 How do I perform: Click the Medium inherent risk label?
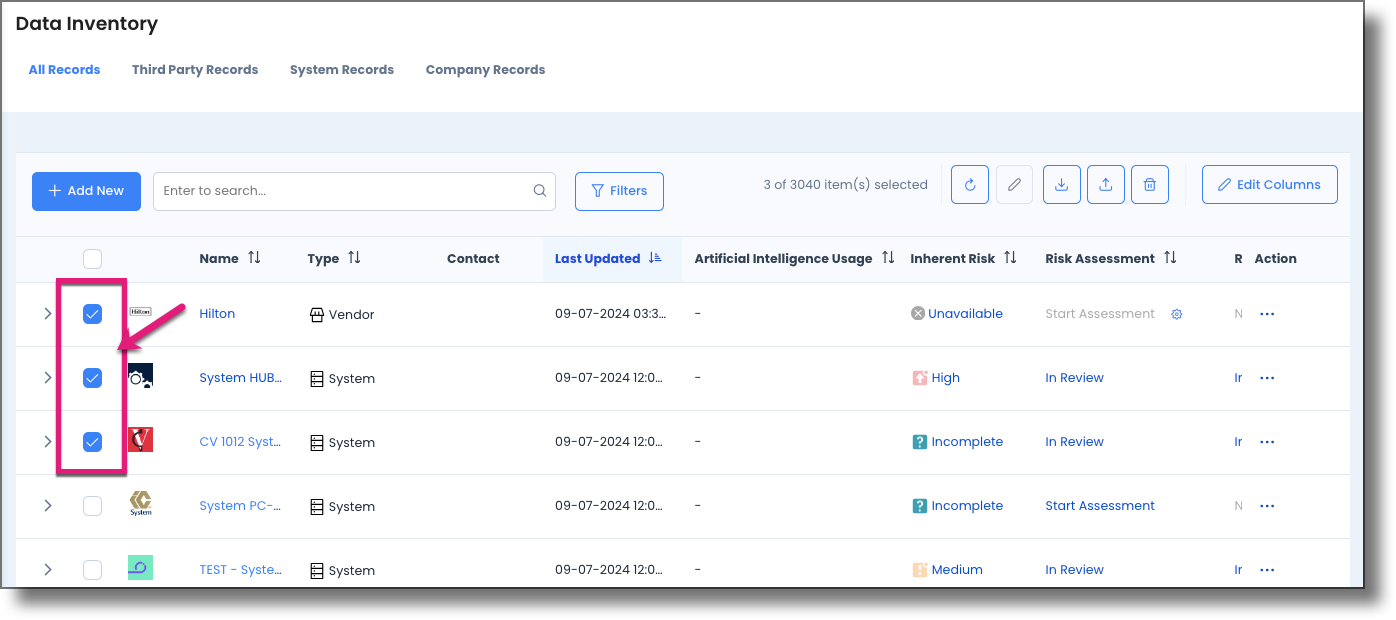coord(957,570)
